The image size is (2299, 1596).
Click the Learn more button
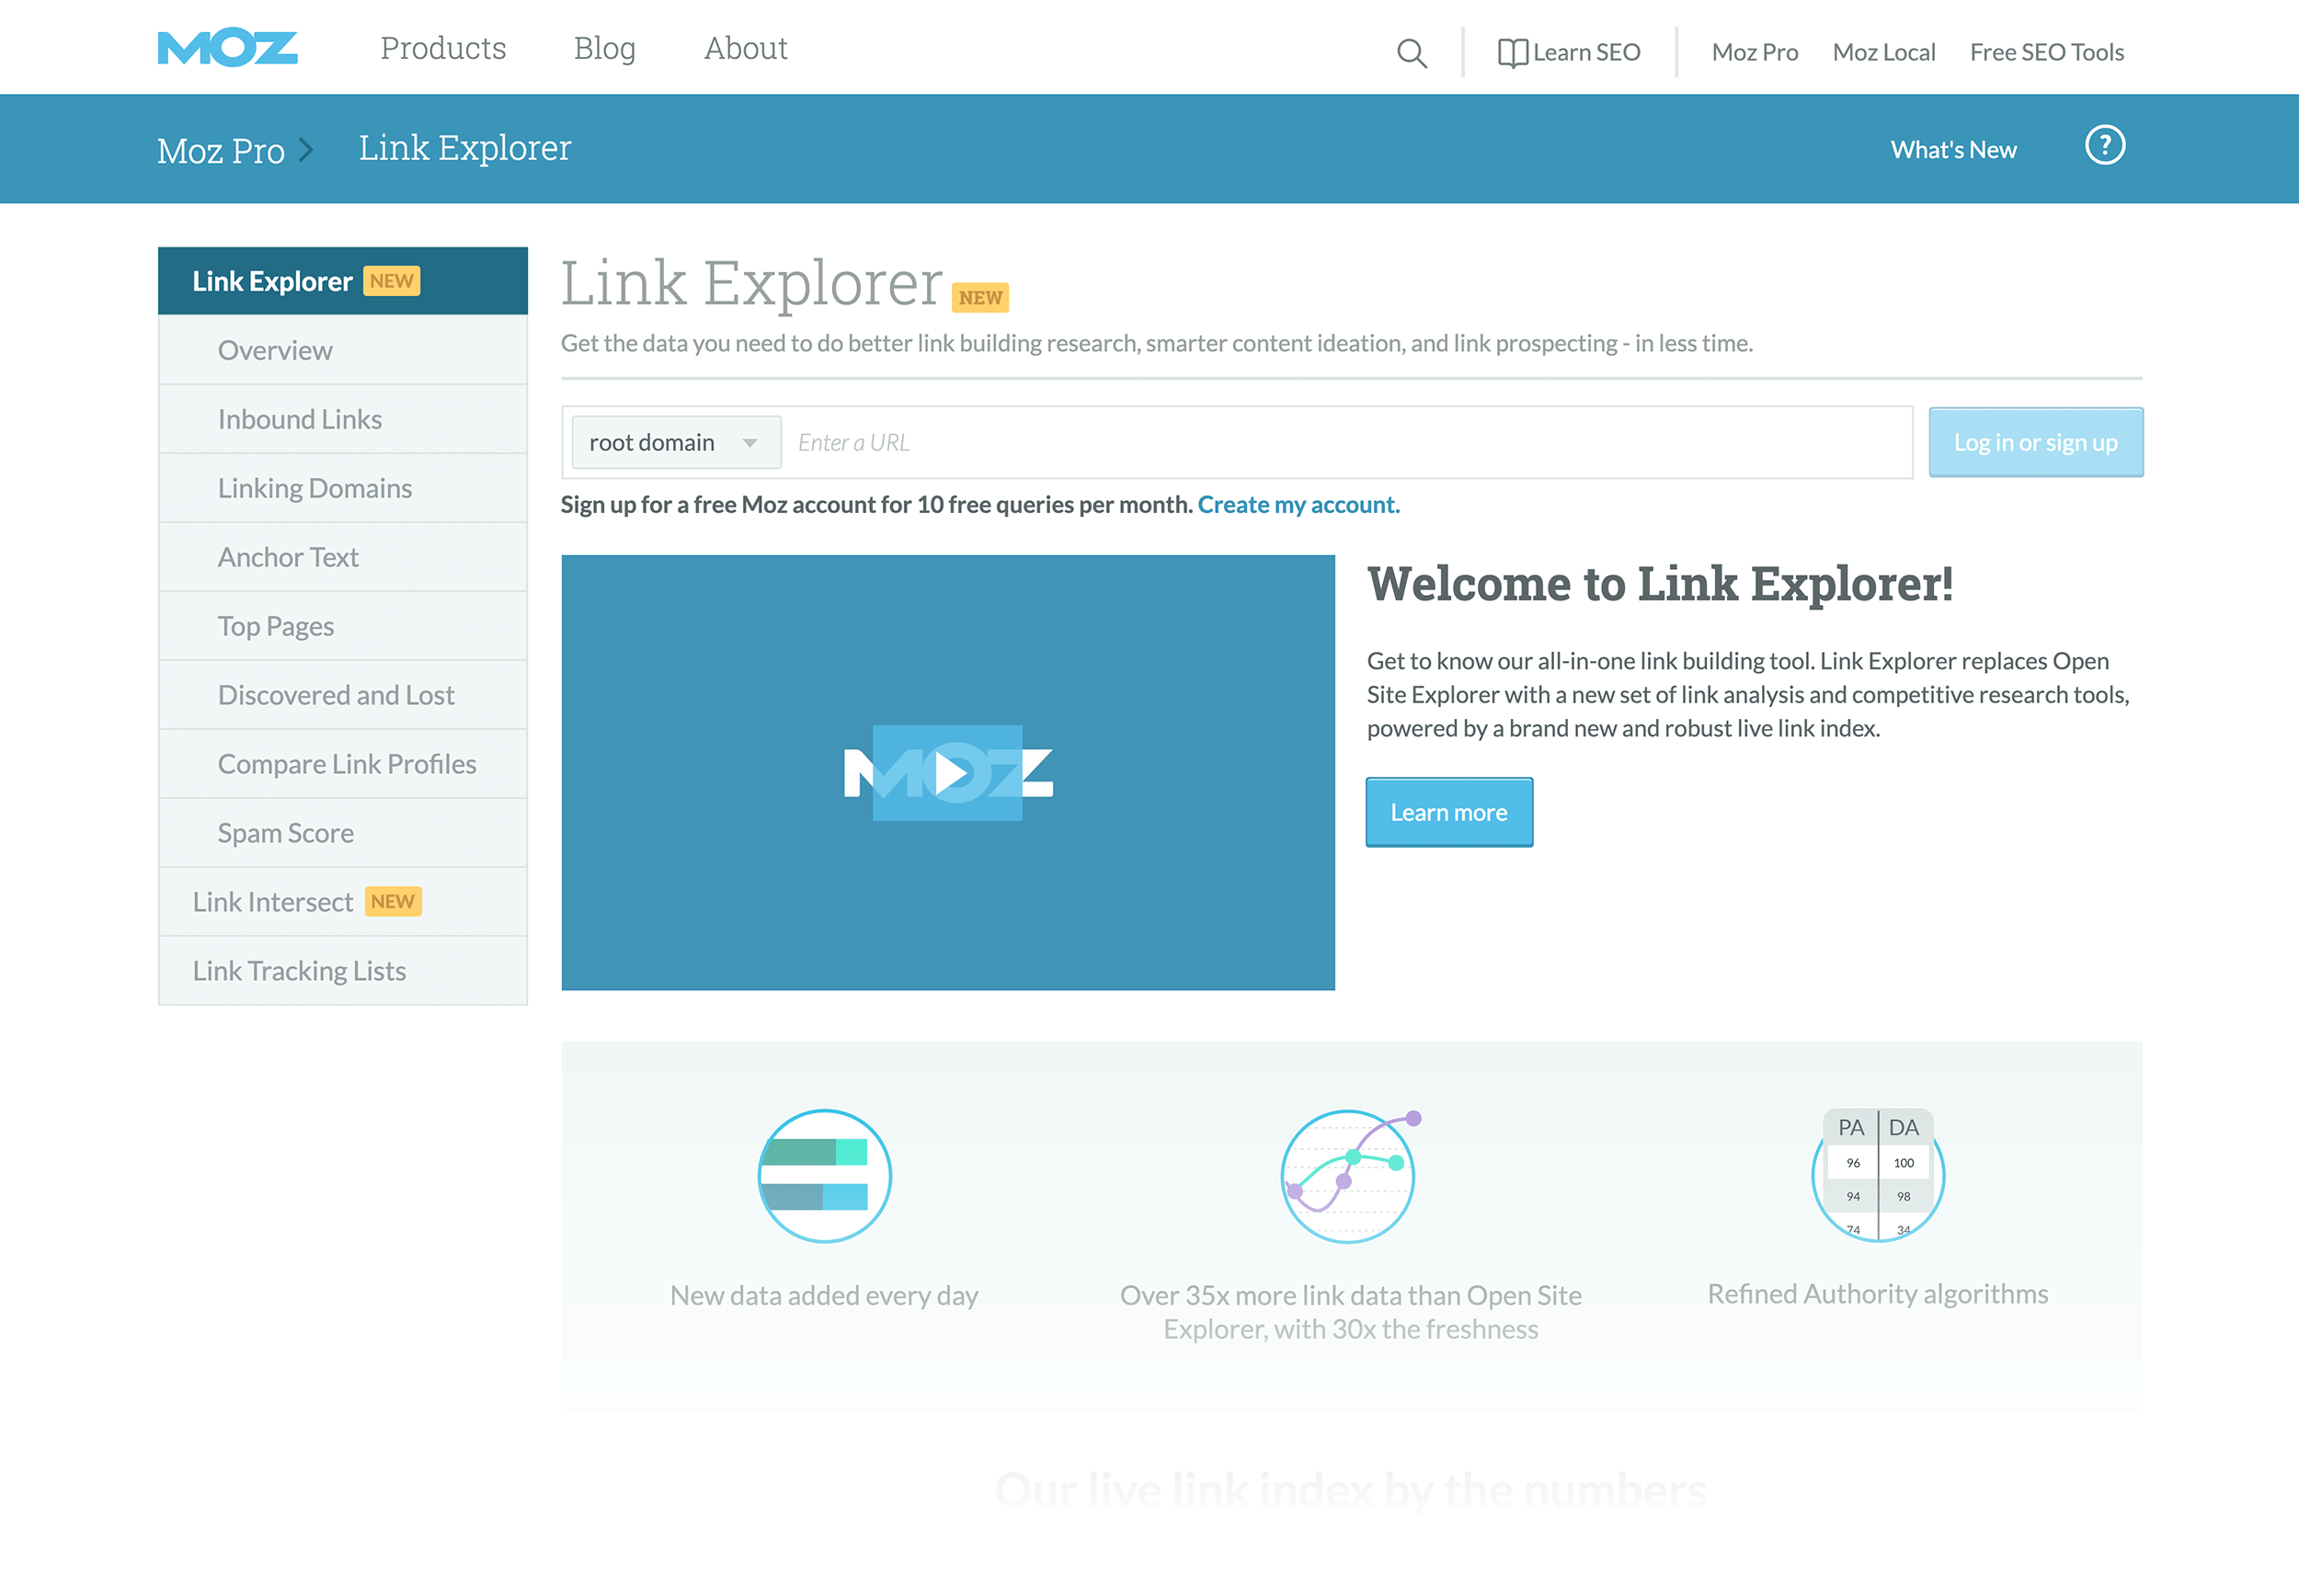point(1448,812)
